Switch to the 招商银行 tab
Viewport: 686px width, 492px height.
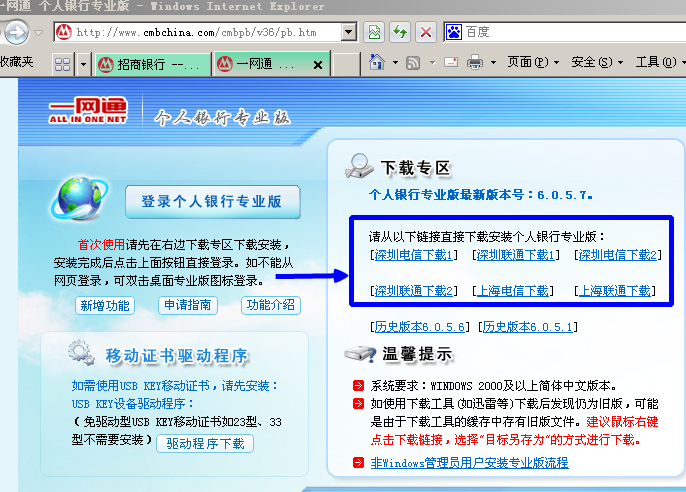click(x=152, y=65)
